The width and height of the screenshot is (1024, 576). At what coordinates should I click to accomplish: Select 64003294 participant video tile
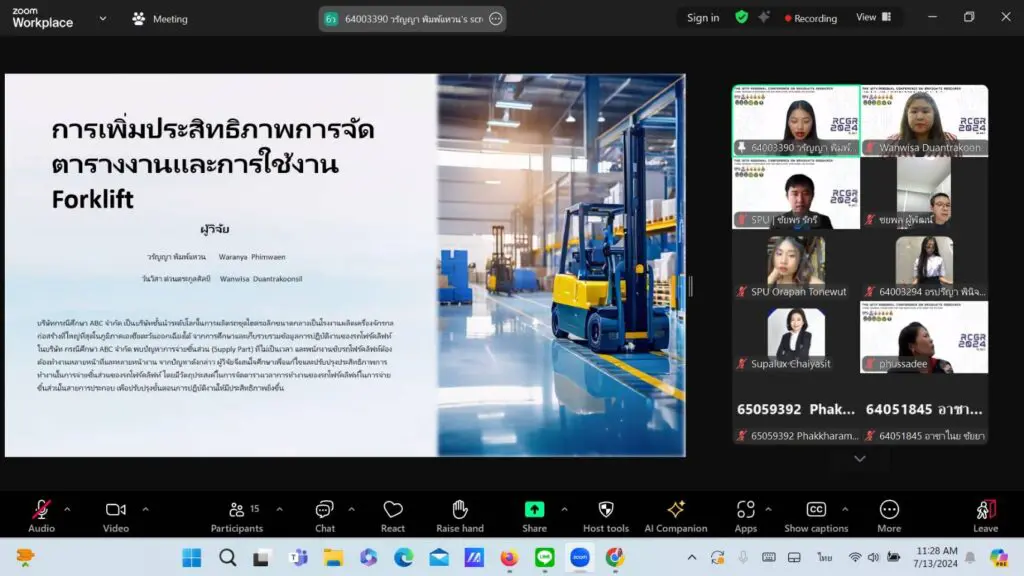pyautogui.click(x=924, y=265)
